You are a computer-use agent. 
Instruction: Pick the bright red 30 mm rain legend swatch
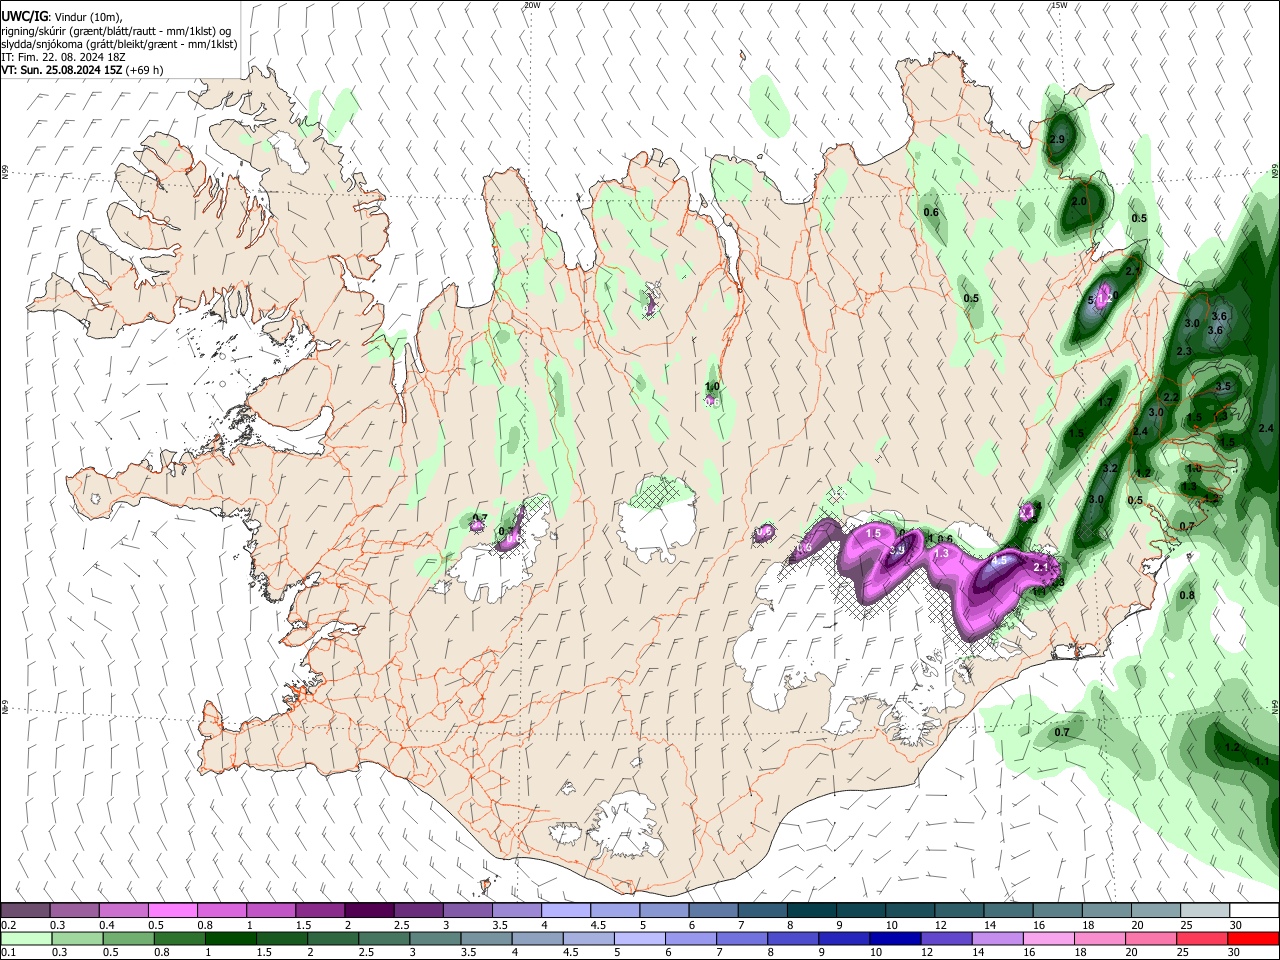(1253, 938)
